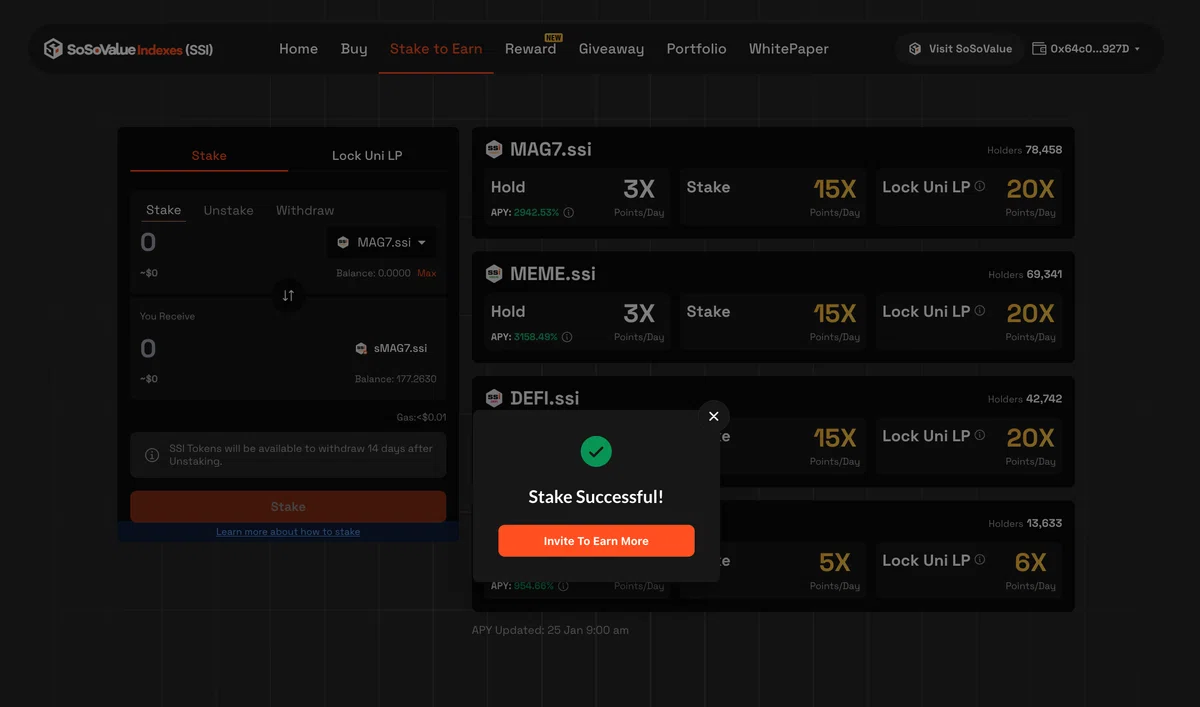Click the SoSoValue Indexes logo
This screenshot has height=707, width=1200.
[128, 49]
